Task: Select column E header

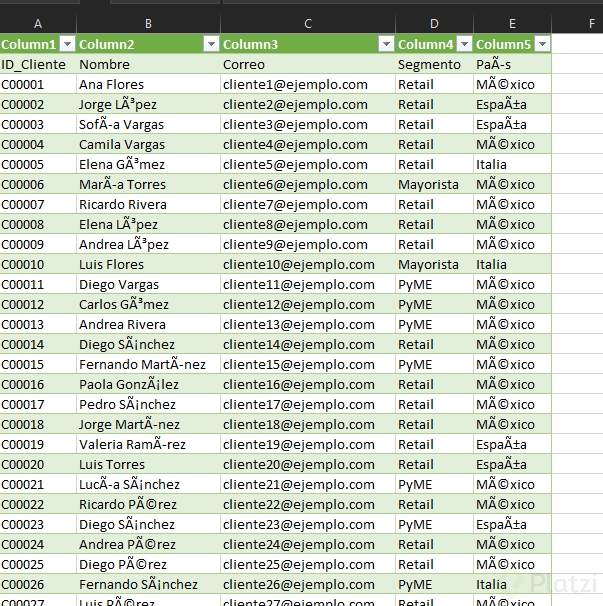Action: click(513, 24)
